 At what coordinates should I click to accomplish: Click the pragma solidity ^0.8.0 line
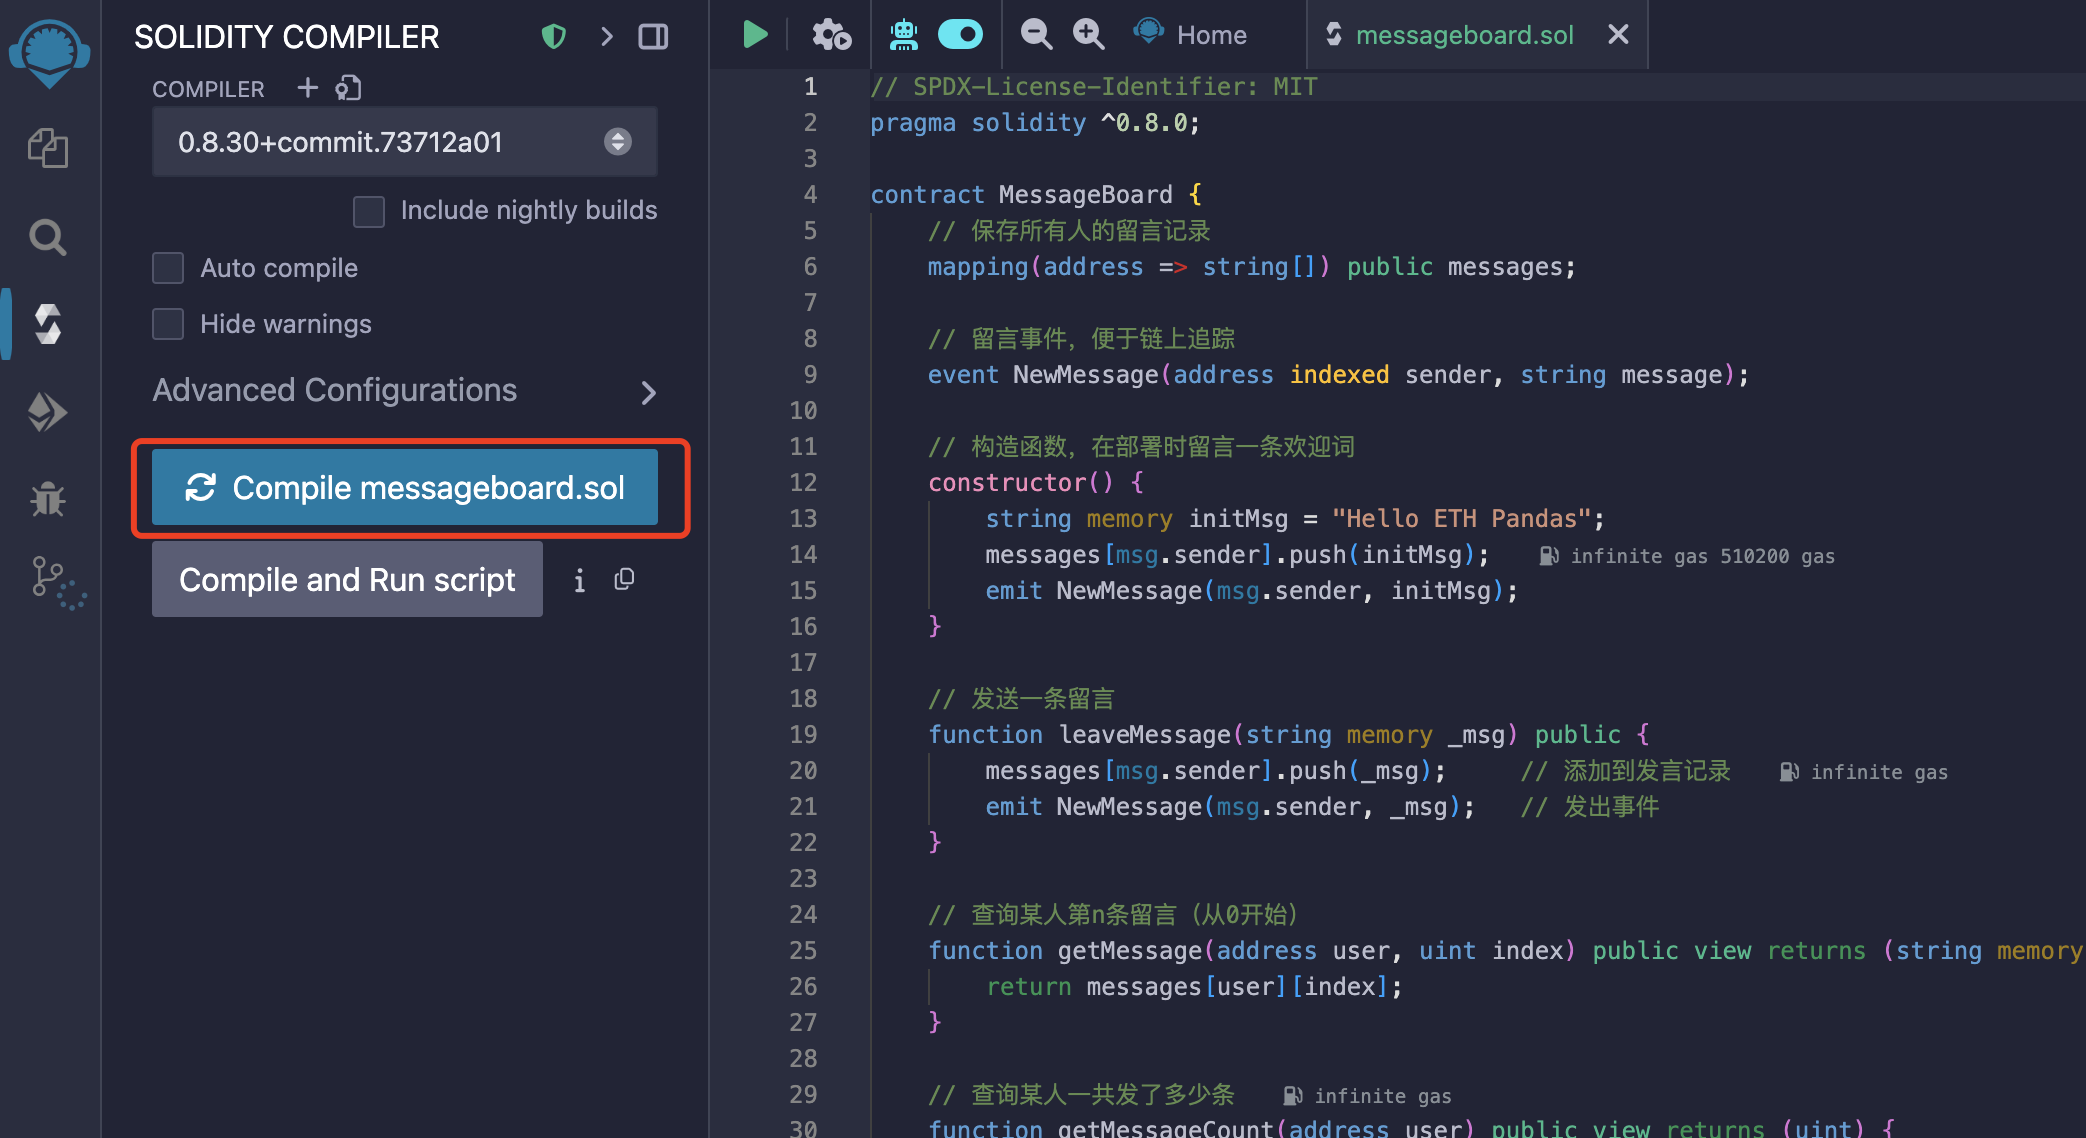[x=1034, y=123]
